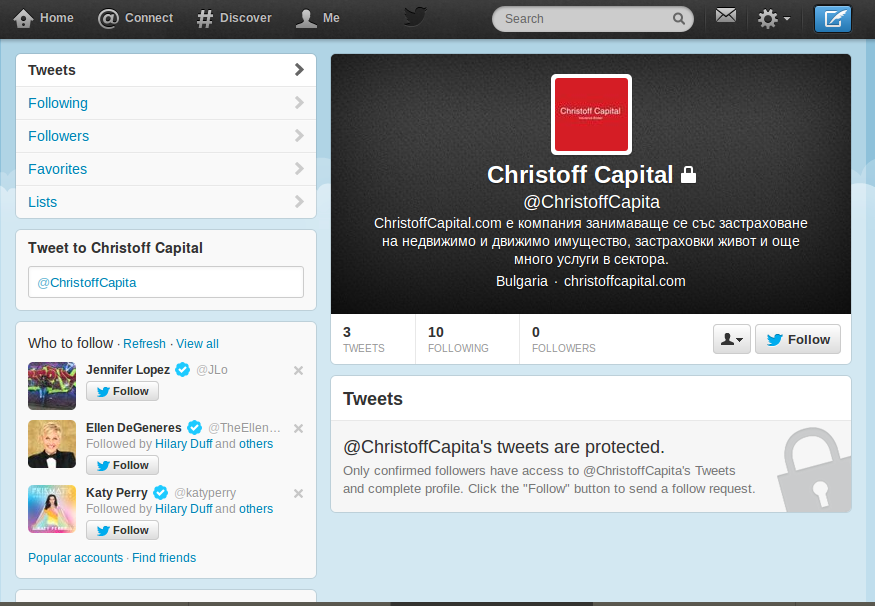Screen dimensions: 875x606
Task: Follow Jennifer Lopez
Action: (122, 391)
